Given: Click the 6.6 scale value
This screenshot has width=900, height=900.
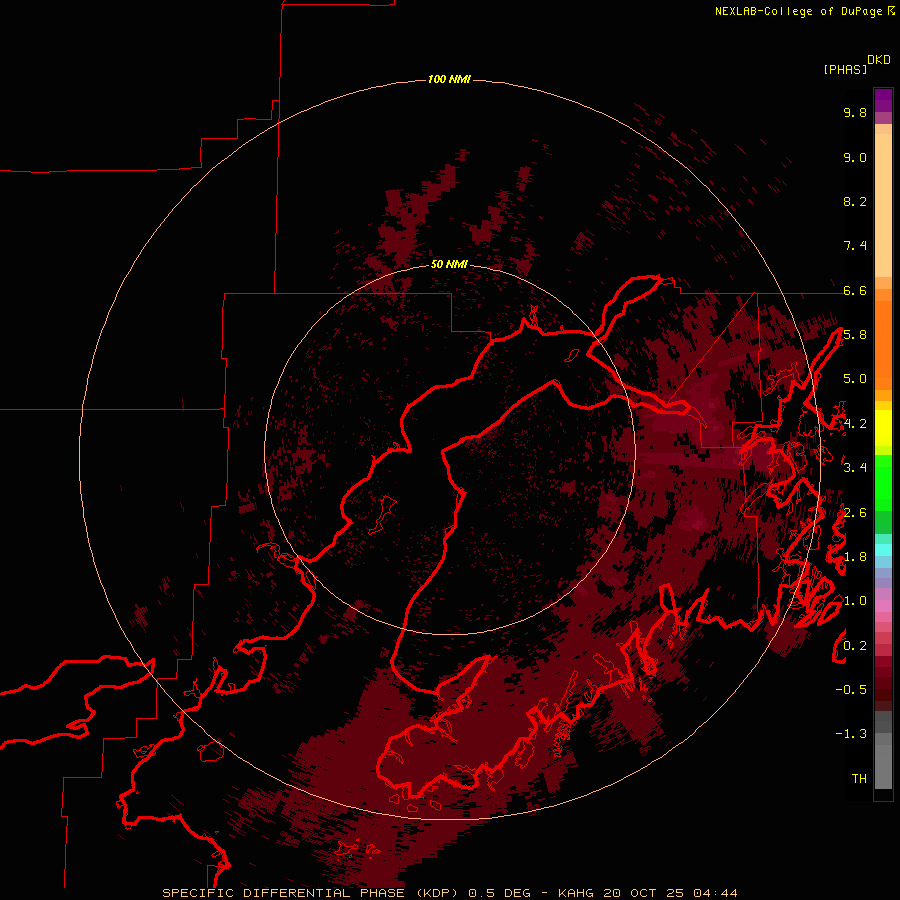Looking at the screenshot, I should pyautogui.click(x=855, y=290).
